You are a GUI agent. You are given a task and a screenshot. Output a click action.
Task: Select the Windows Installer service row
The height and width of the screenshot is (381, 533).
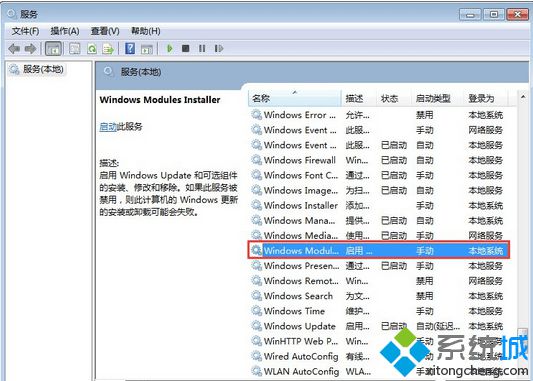coord(379,205)
